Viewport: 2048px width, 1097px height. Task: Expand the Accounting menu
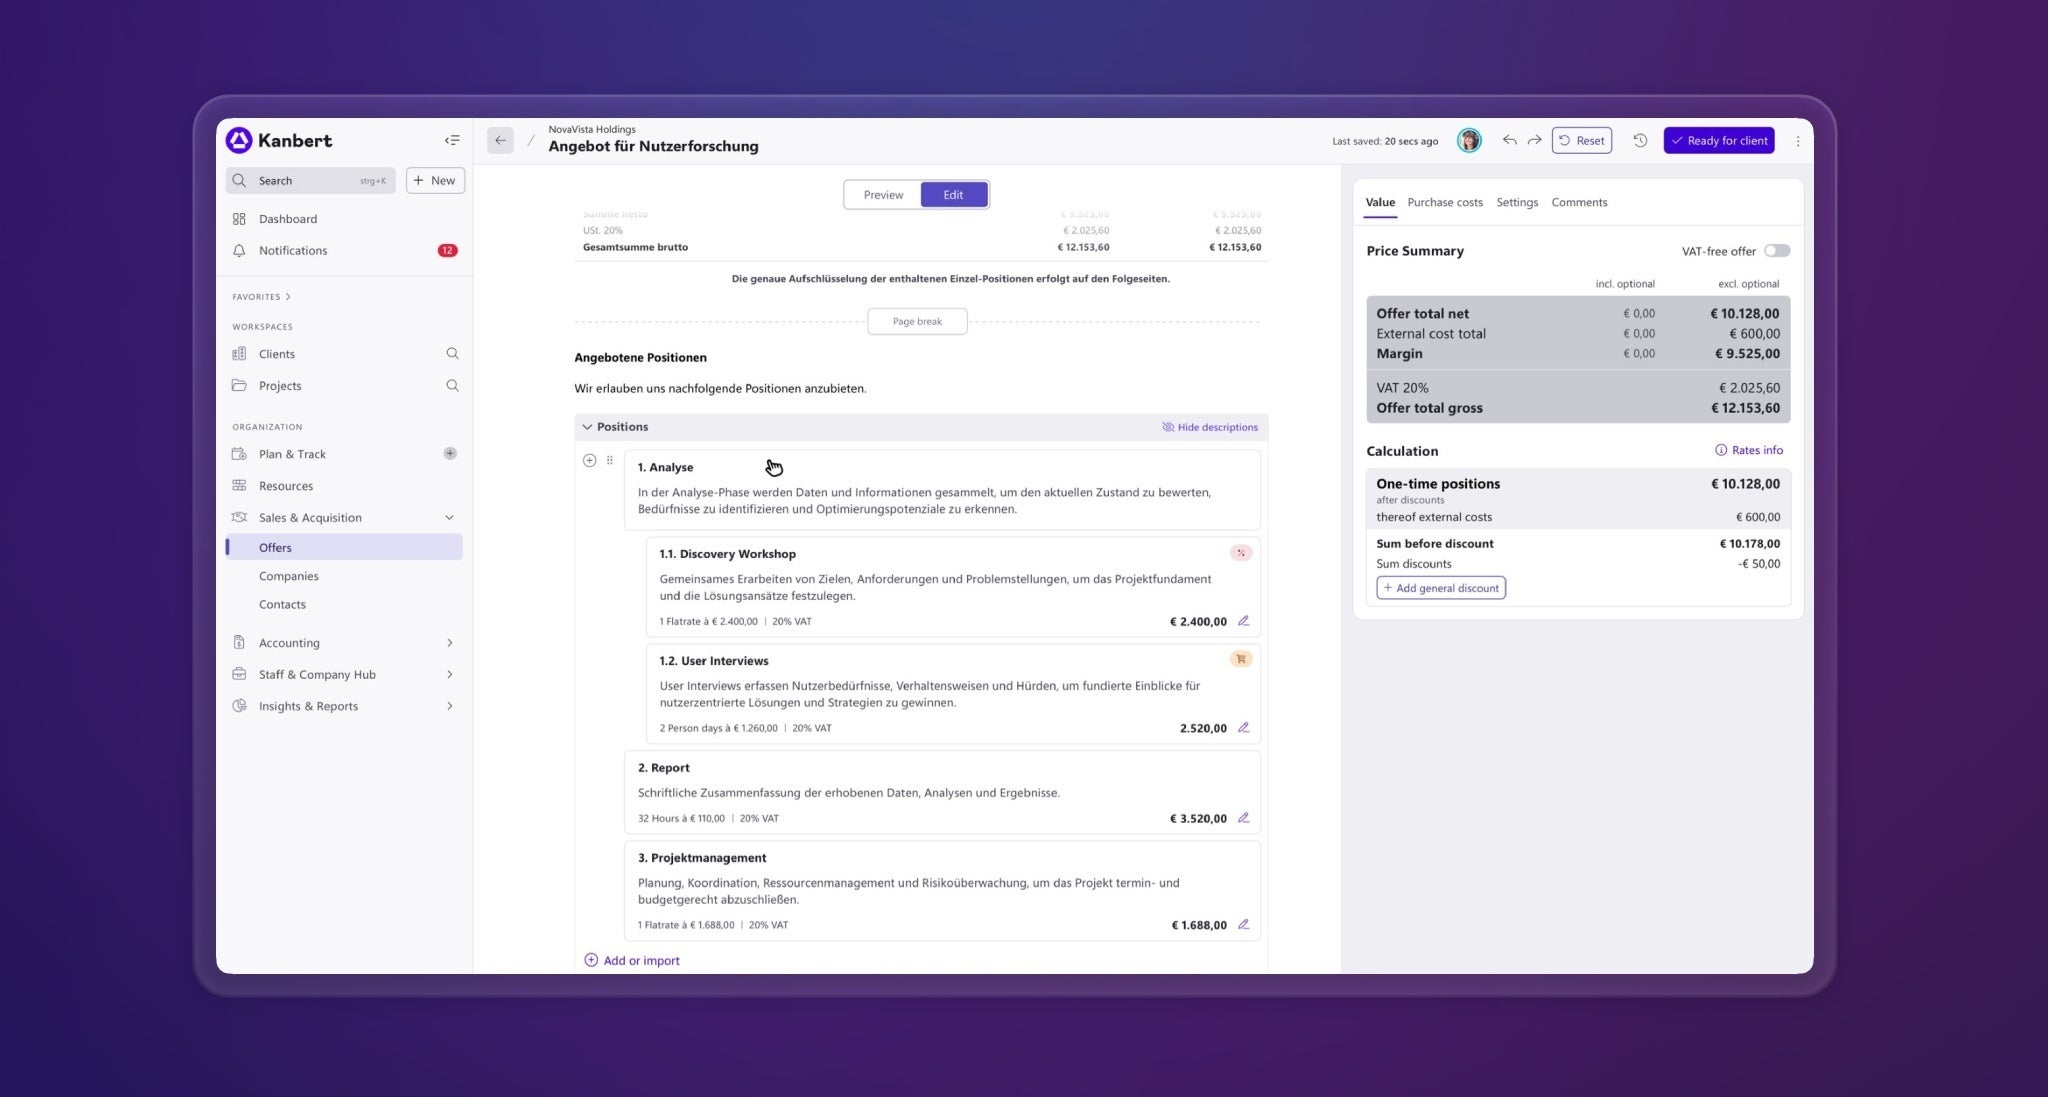click(x=449, y=643)
